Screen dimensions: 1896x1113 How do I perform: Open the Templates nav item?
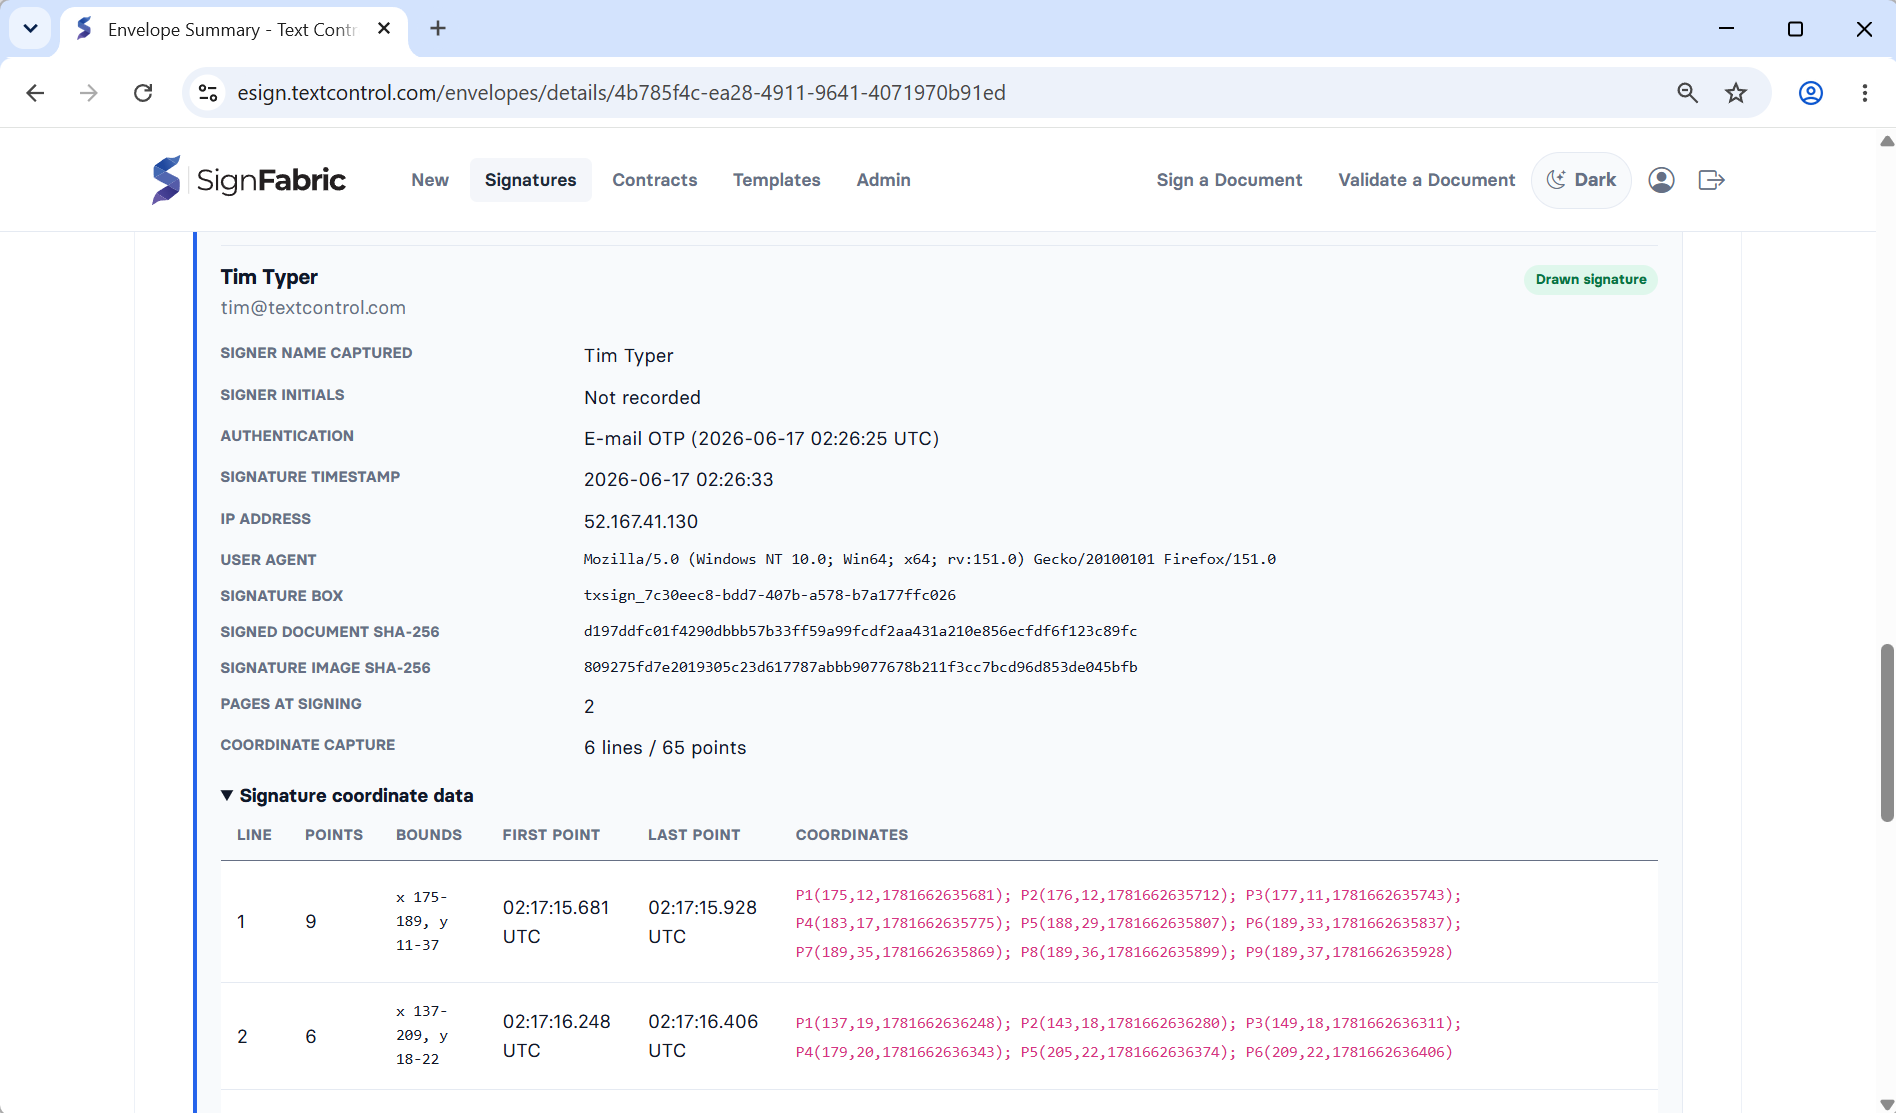click(777, 180)
